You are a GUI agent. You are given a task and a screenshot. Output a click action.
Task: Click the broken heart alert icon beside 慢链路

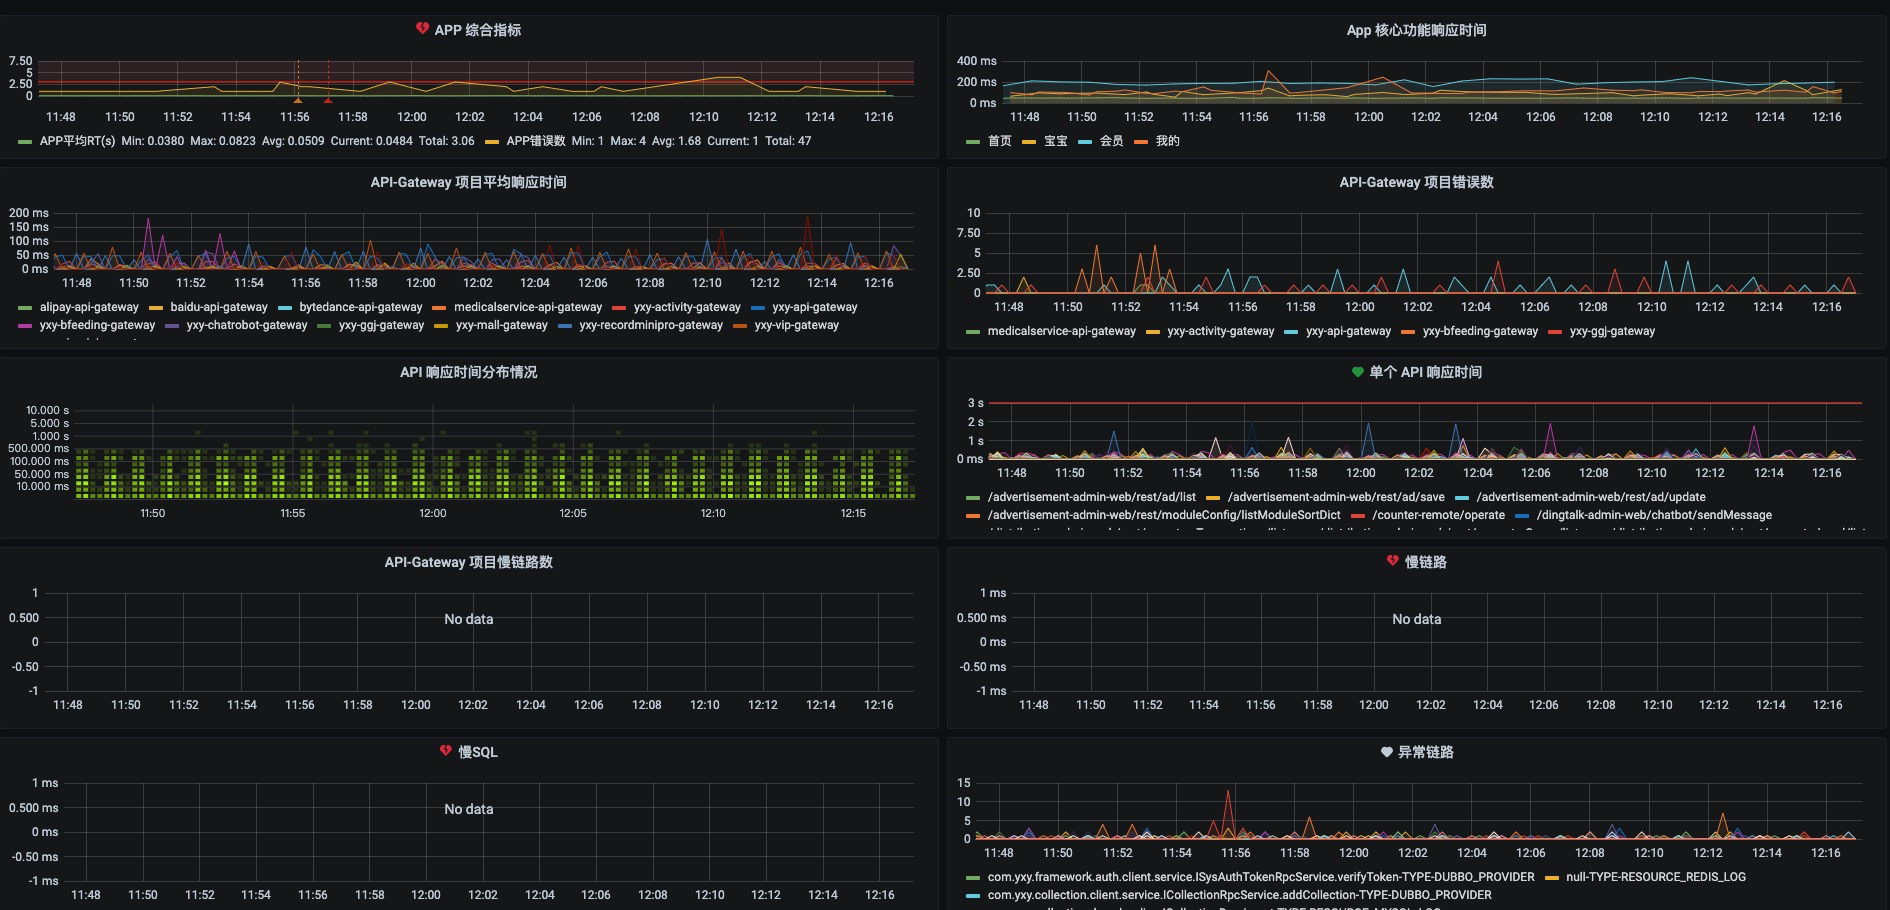[1393, 561]
